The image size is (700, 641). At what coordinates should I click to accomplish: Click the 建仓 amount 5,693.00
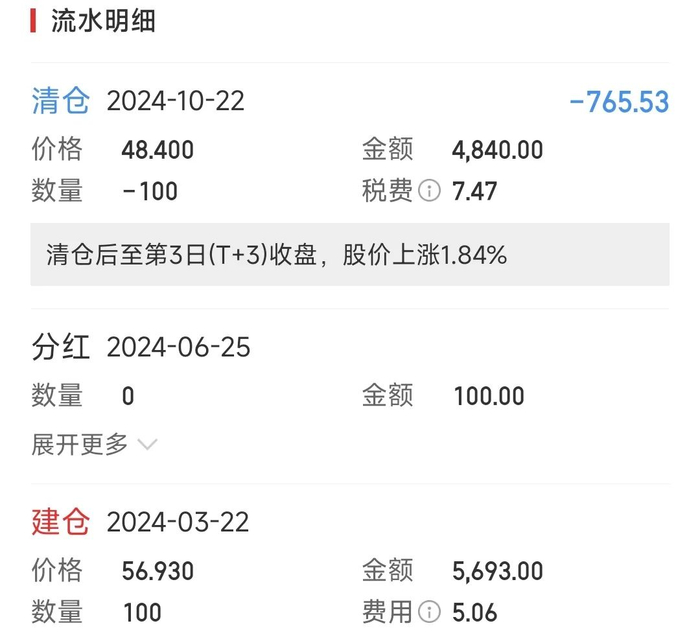(497, 571)
